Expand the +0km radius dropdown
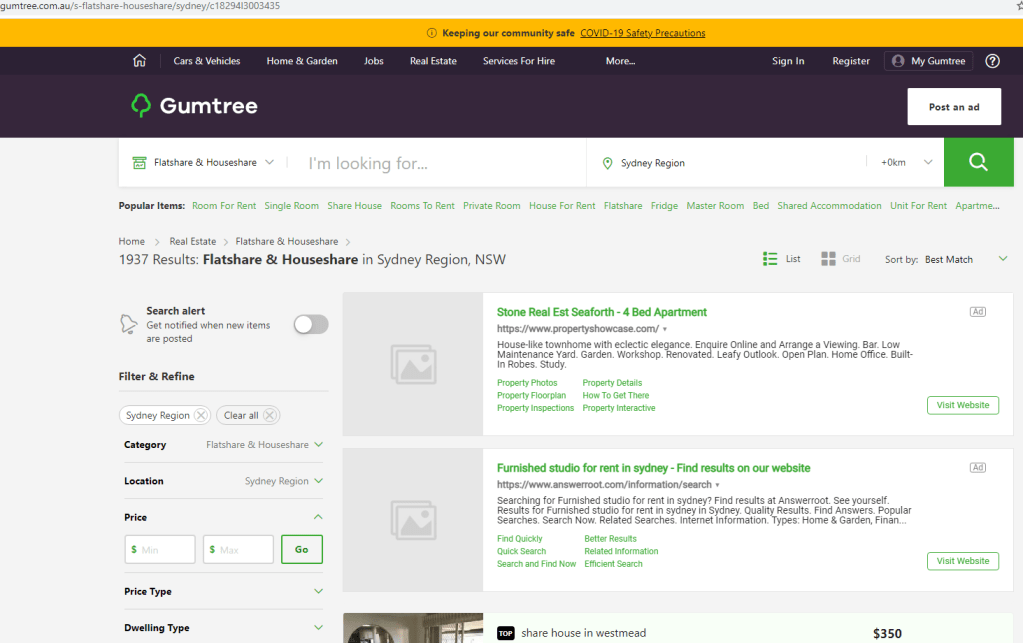The height and width of the screenshot is (643, 1023). [x=907, y=162]
